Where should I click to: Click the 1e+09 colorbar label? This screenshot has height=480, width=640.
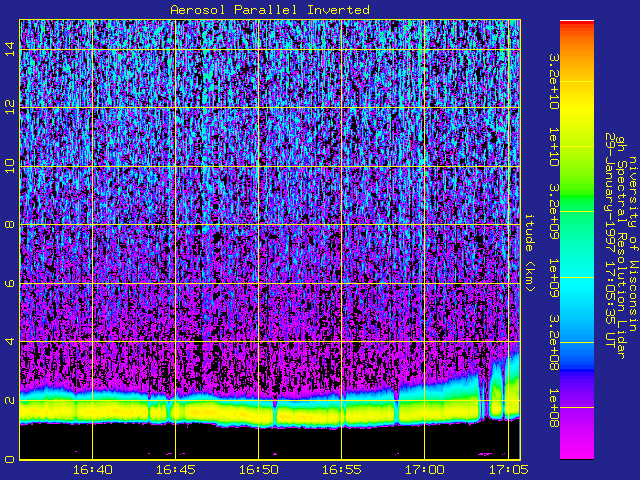[554, 277]
